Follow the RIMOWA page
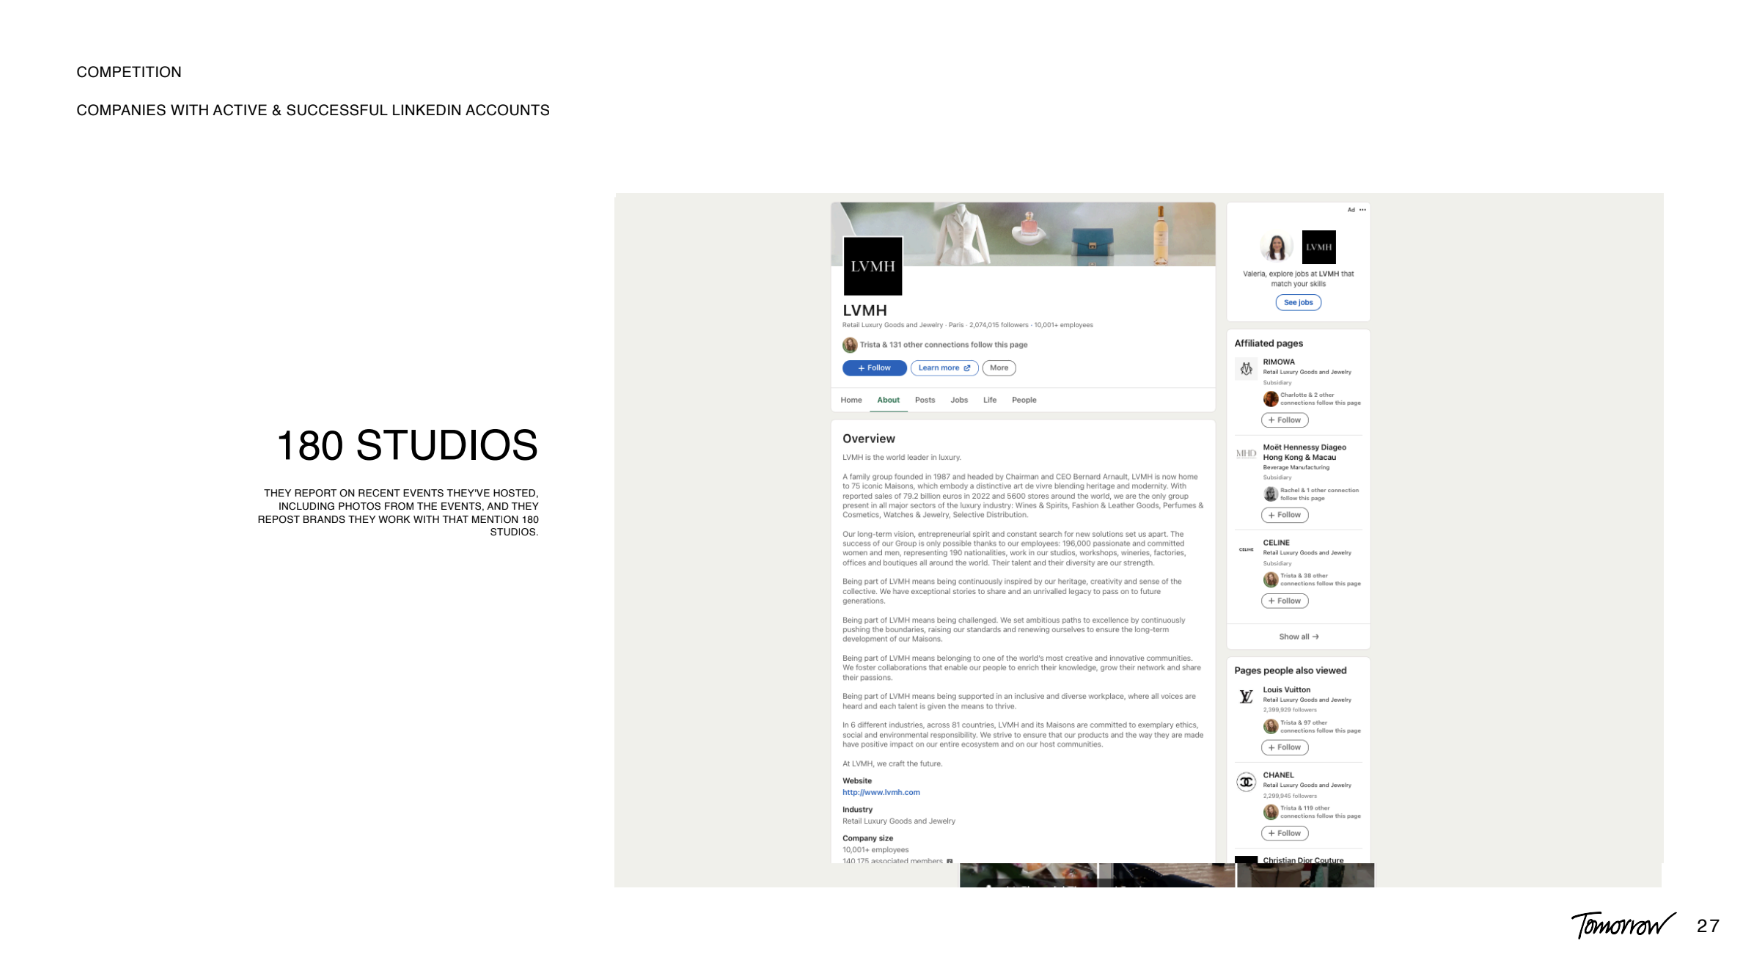The width and height of the screenshot is (1746, 974). click(1285, 420)
